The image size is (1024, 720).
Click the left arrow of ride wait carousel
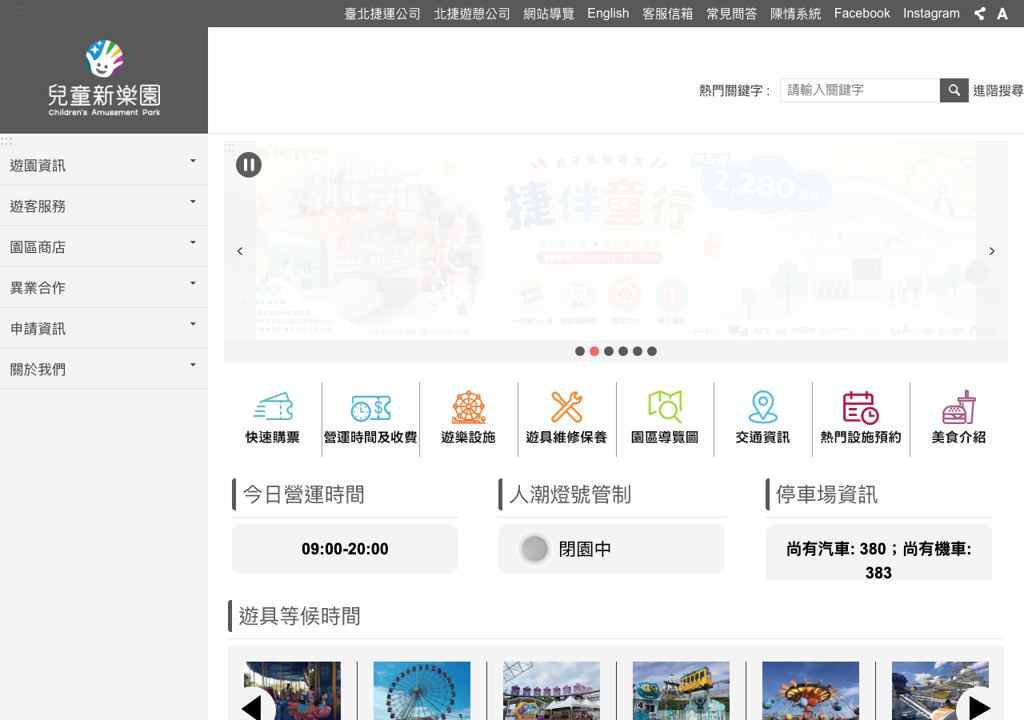point(252,708)
